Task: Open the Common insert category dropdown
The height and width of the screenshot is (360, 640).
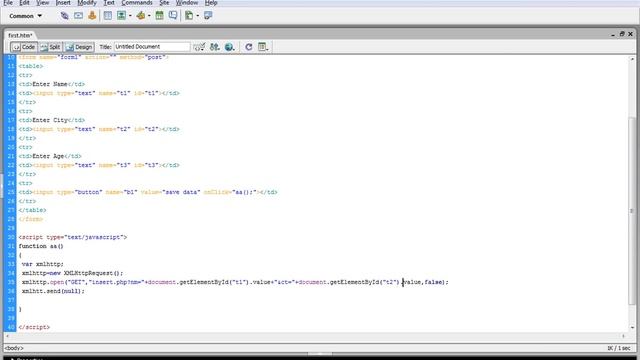Action: (x=25, y=16)
